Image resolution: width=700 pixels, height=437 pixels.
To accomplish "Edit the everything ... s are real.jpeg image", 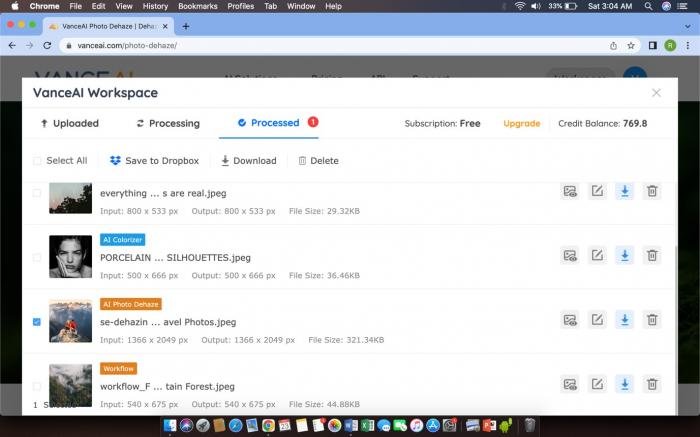I will [x=597, y=191].
